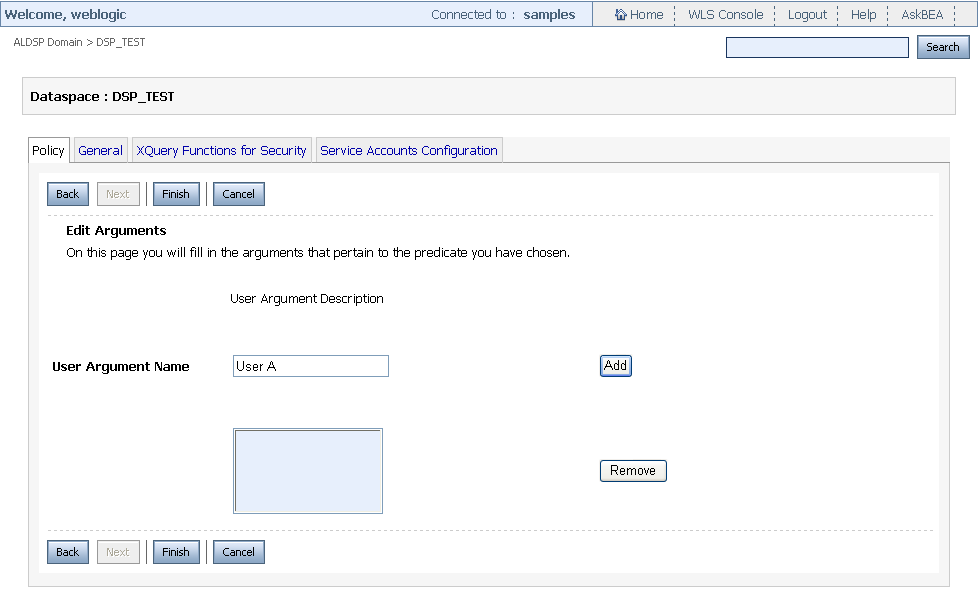Click the top Next button
Image resolution: width=979 pixels, height=590 pixels.
pos(117,194)
